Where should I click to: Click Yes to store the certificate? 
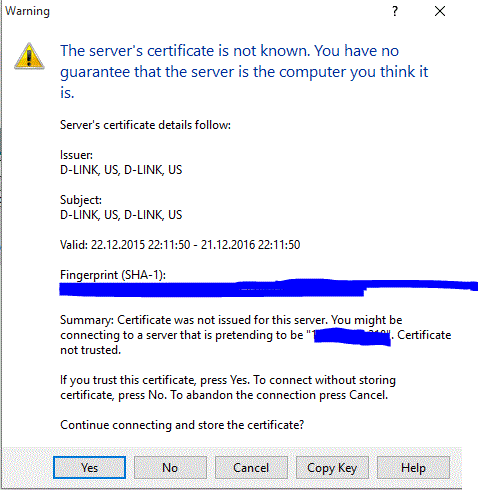pos(89,467)
